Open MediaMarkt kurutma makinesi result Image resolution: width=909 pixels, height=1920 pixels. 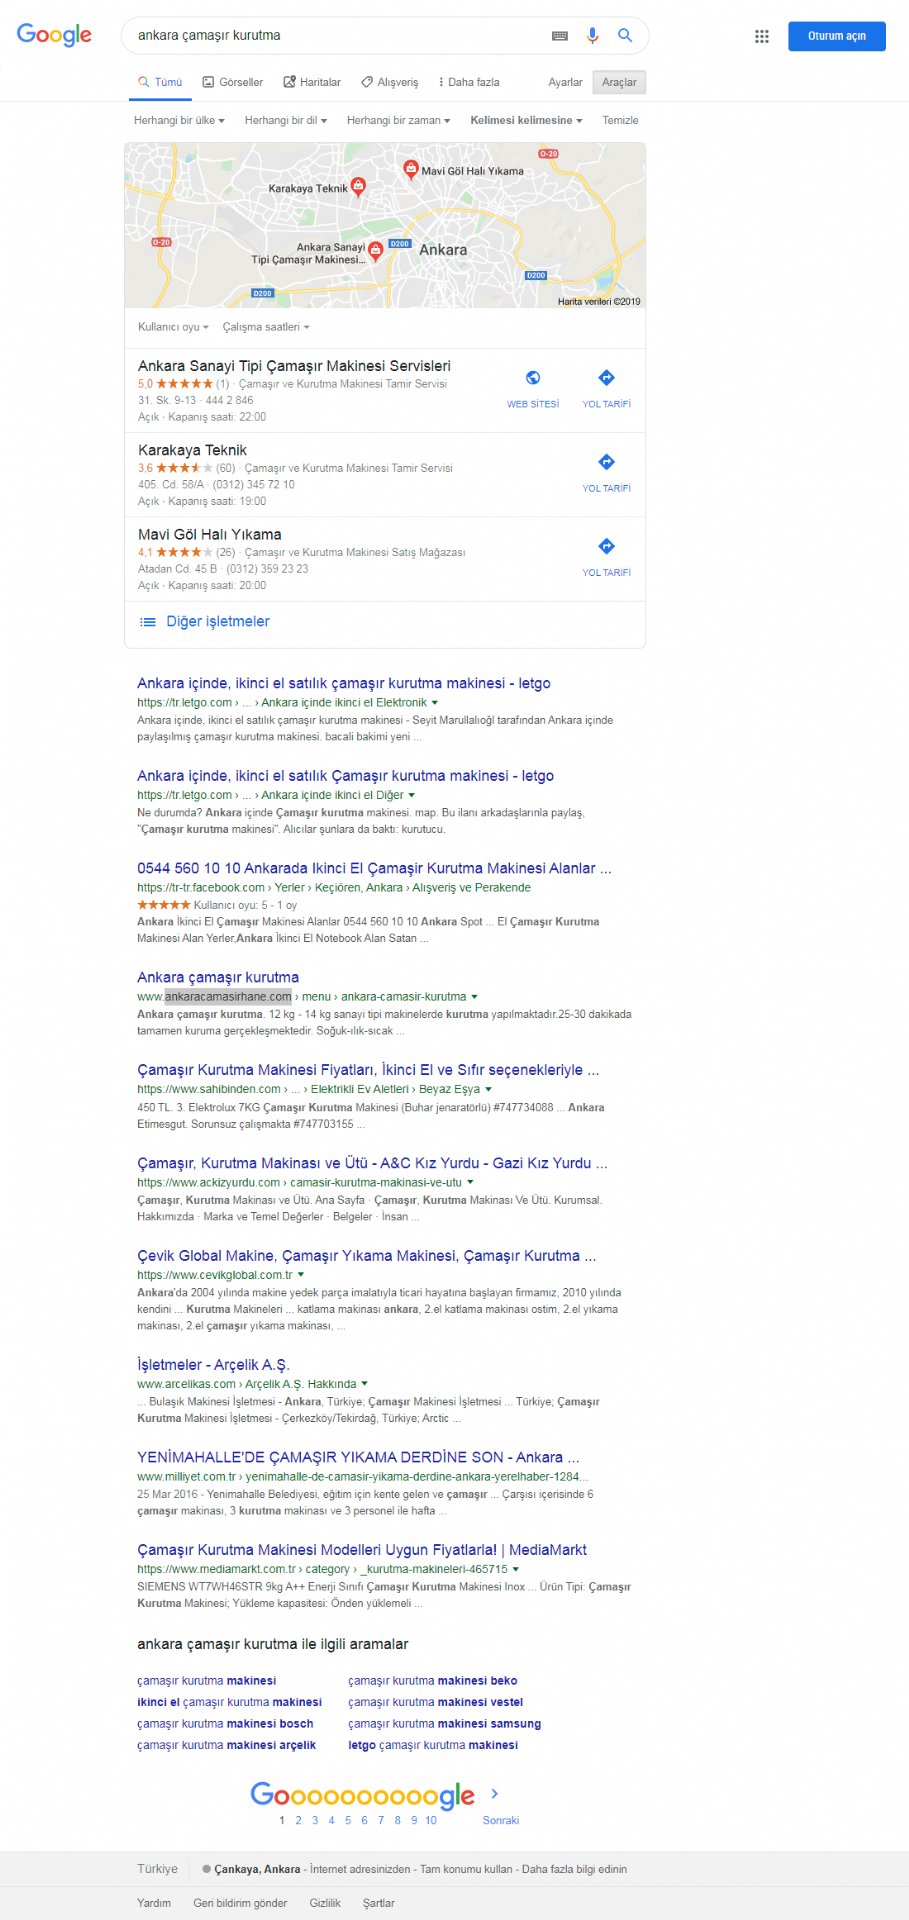pyautogui.click(x=362, y=1550)
